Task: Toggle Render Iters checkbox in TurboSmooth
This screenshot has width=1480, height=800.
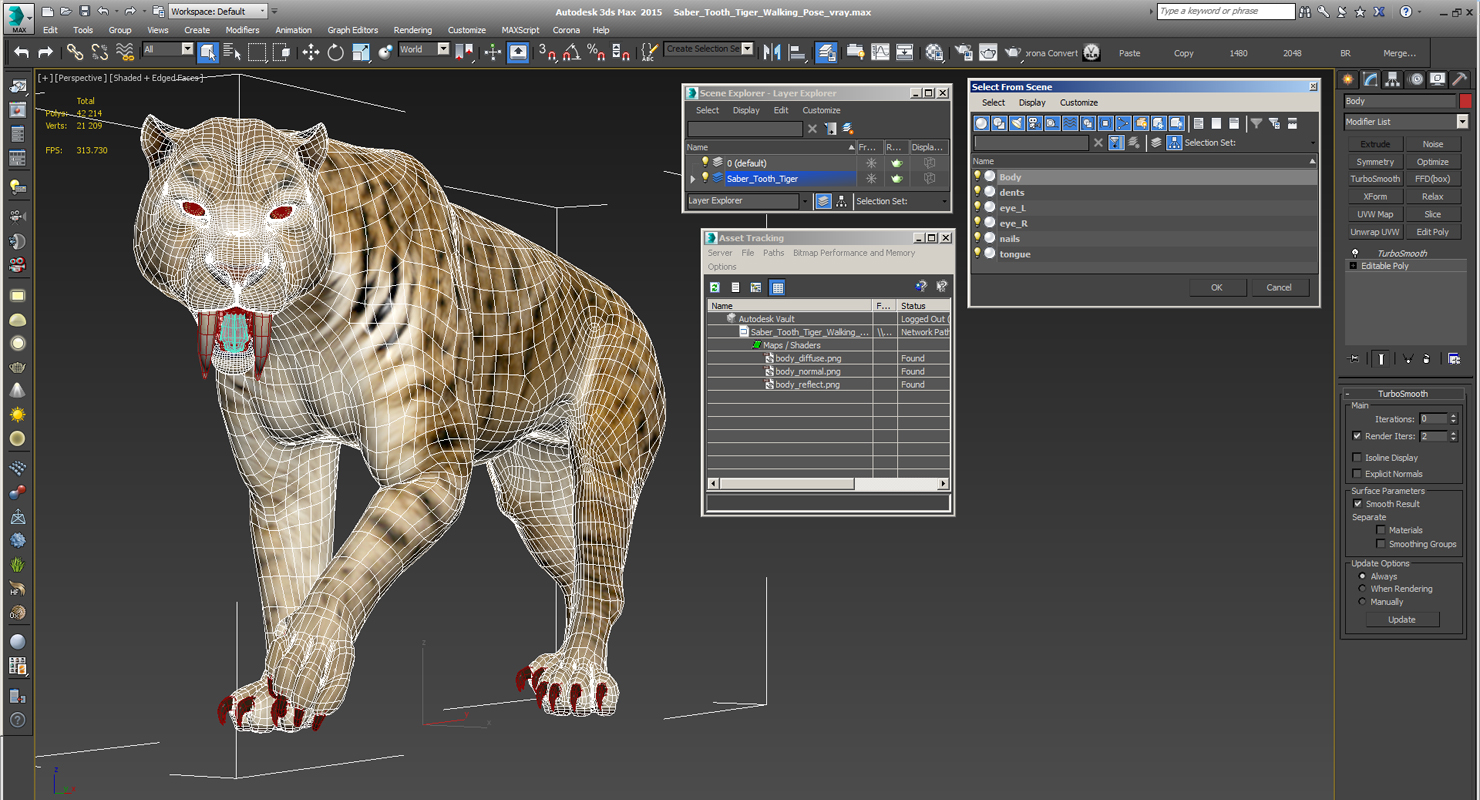Action: pyautogui.click(x=1357, y=436)
